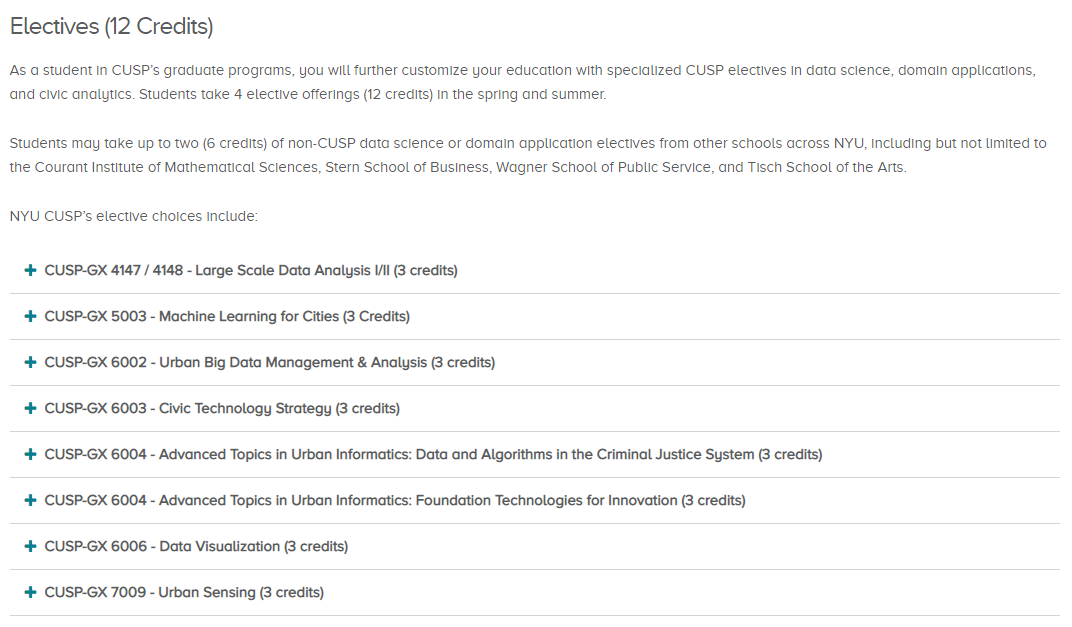Click the Electives (12 Credits) heading
This screenshot has height=627, width=1072.
111,26
